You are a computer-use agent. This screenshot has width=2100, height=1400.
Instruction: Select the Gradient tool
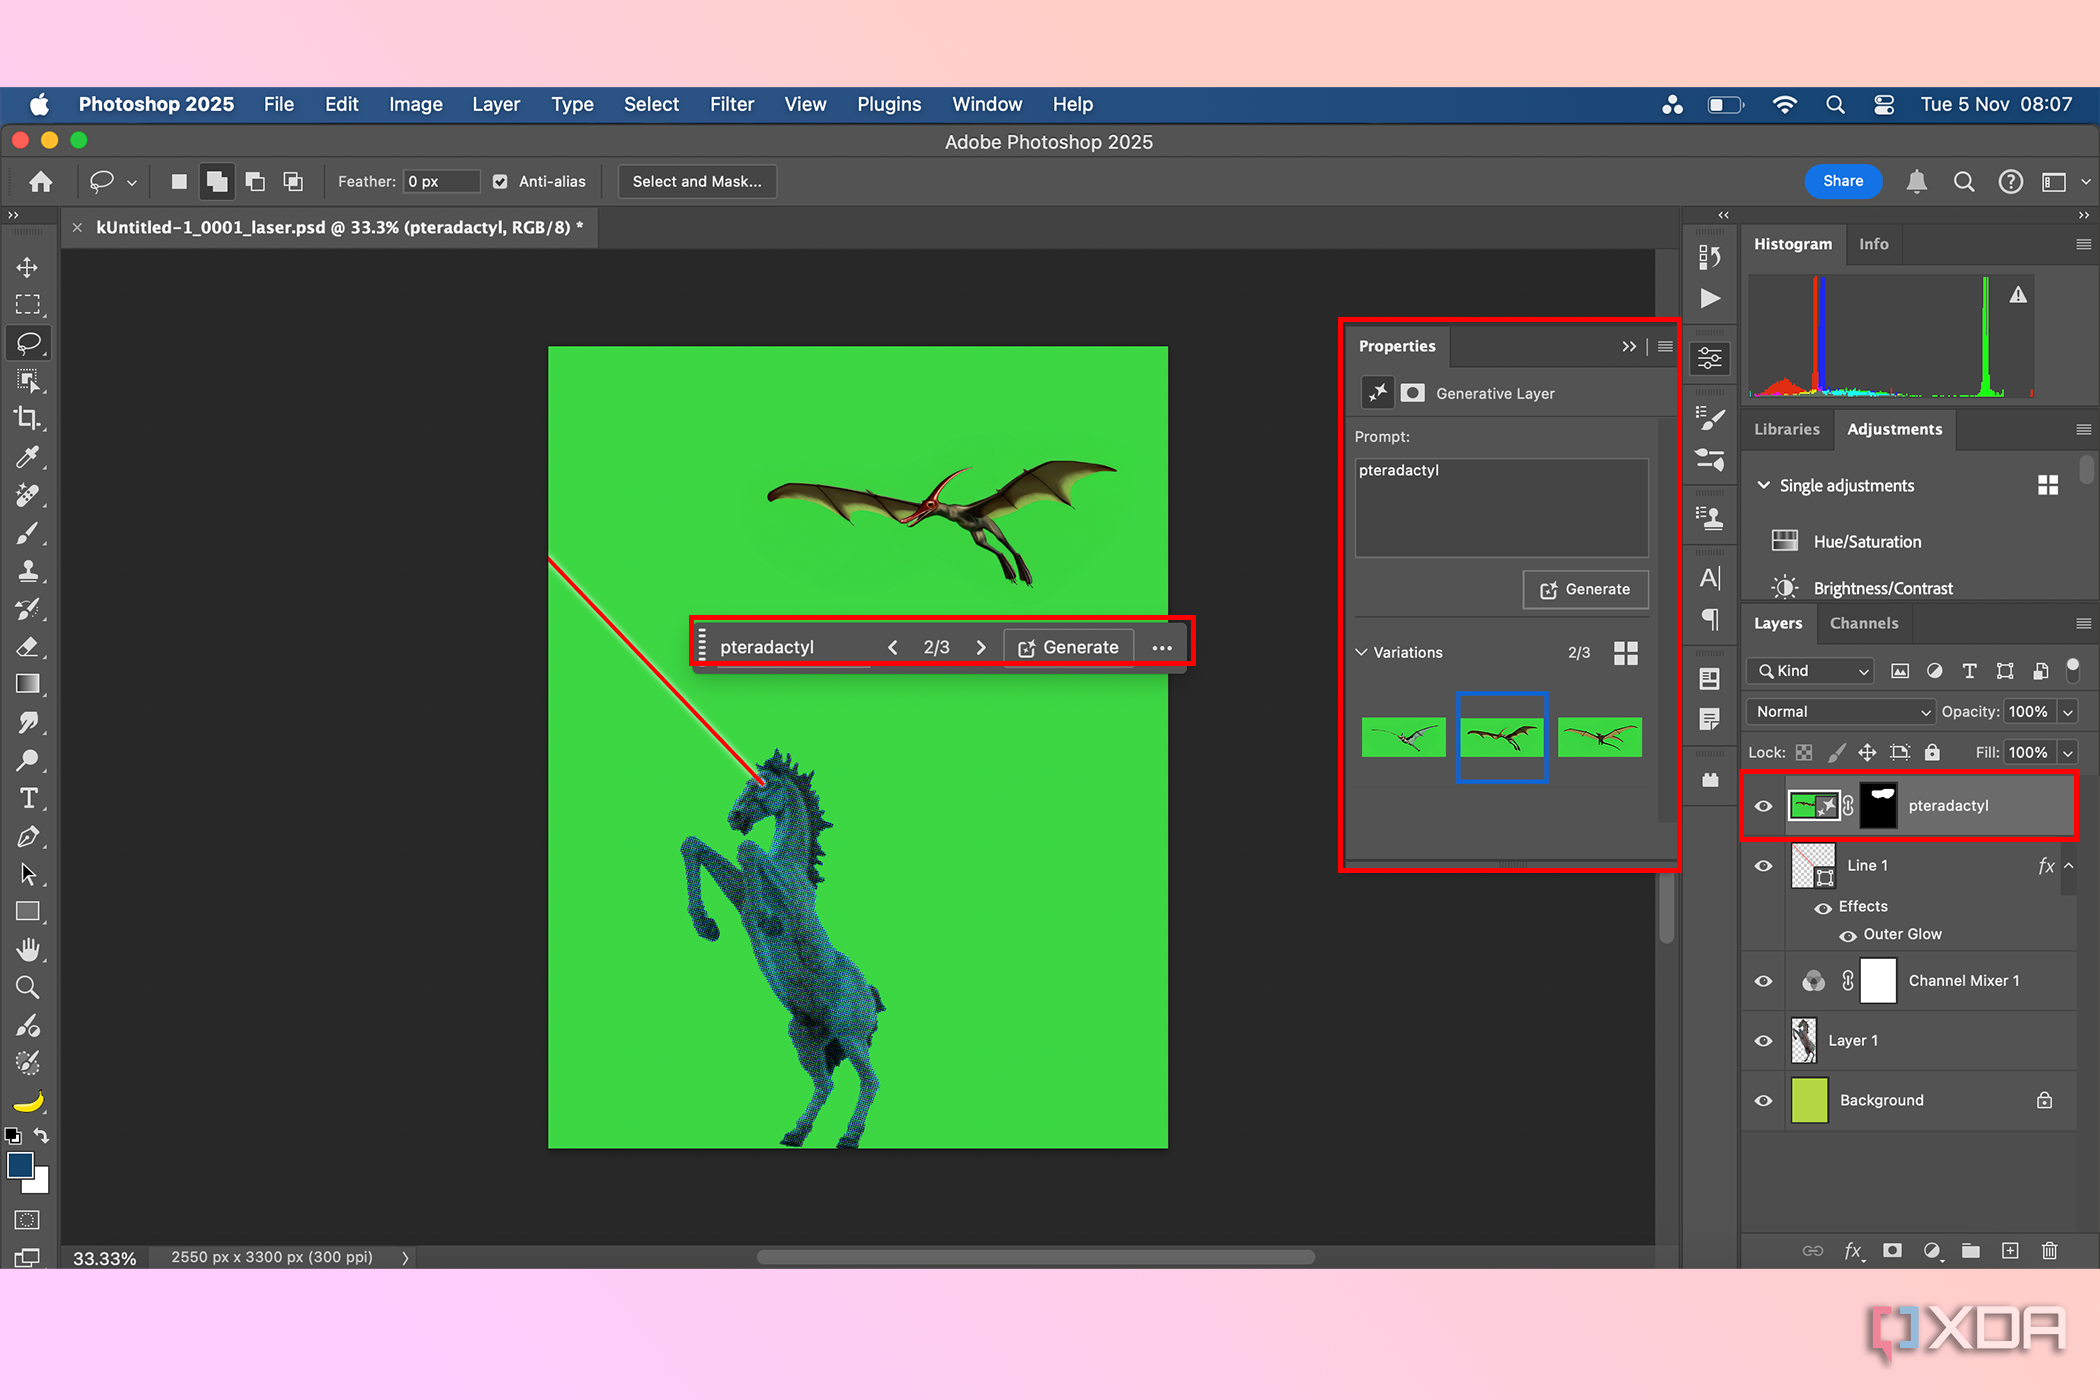click(28, 684)
